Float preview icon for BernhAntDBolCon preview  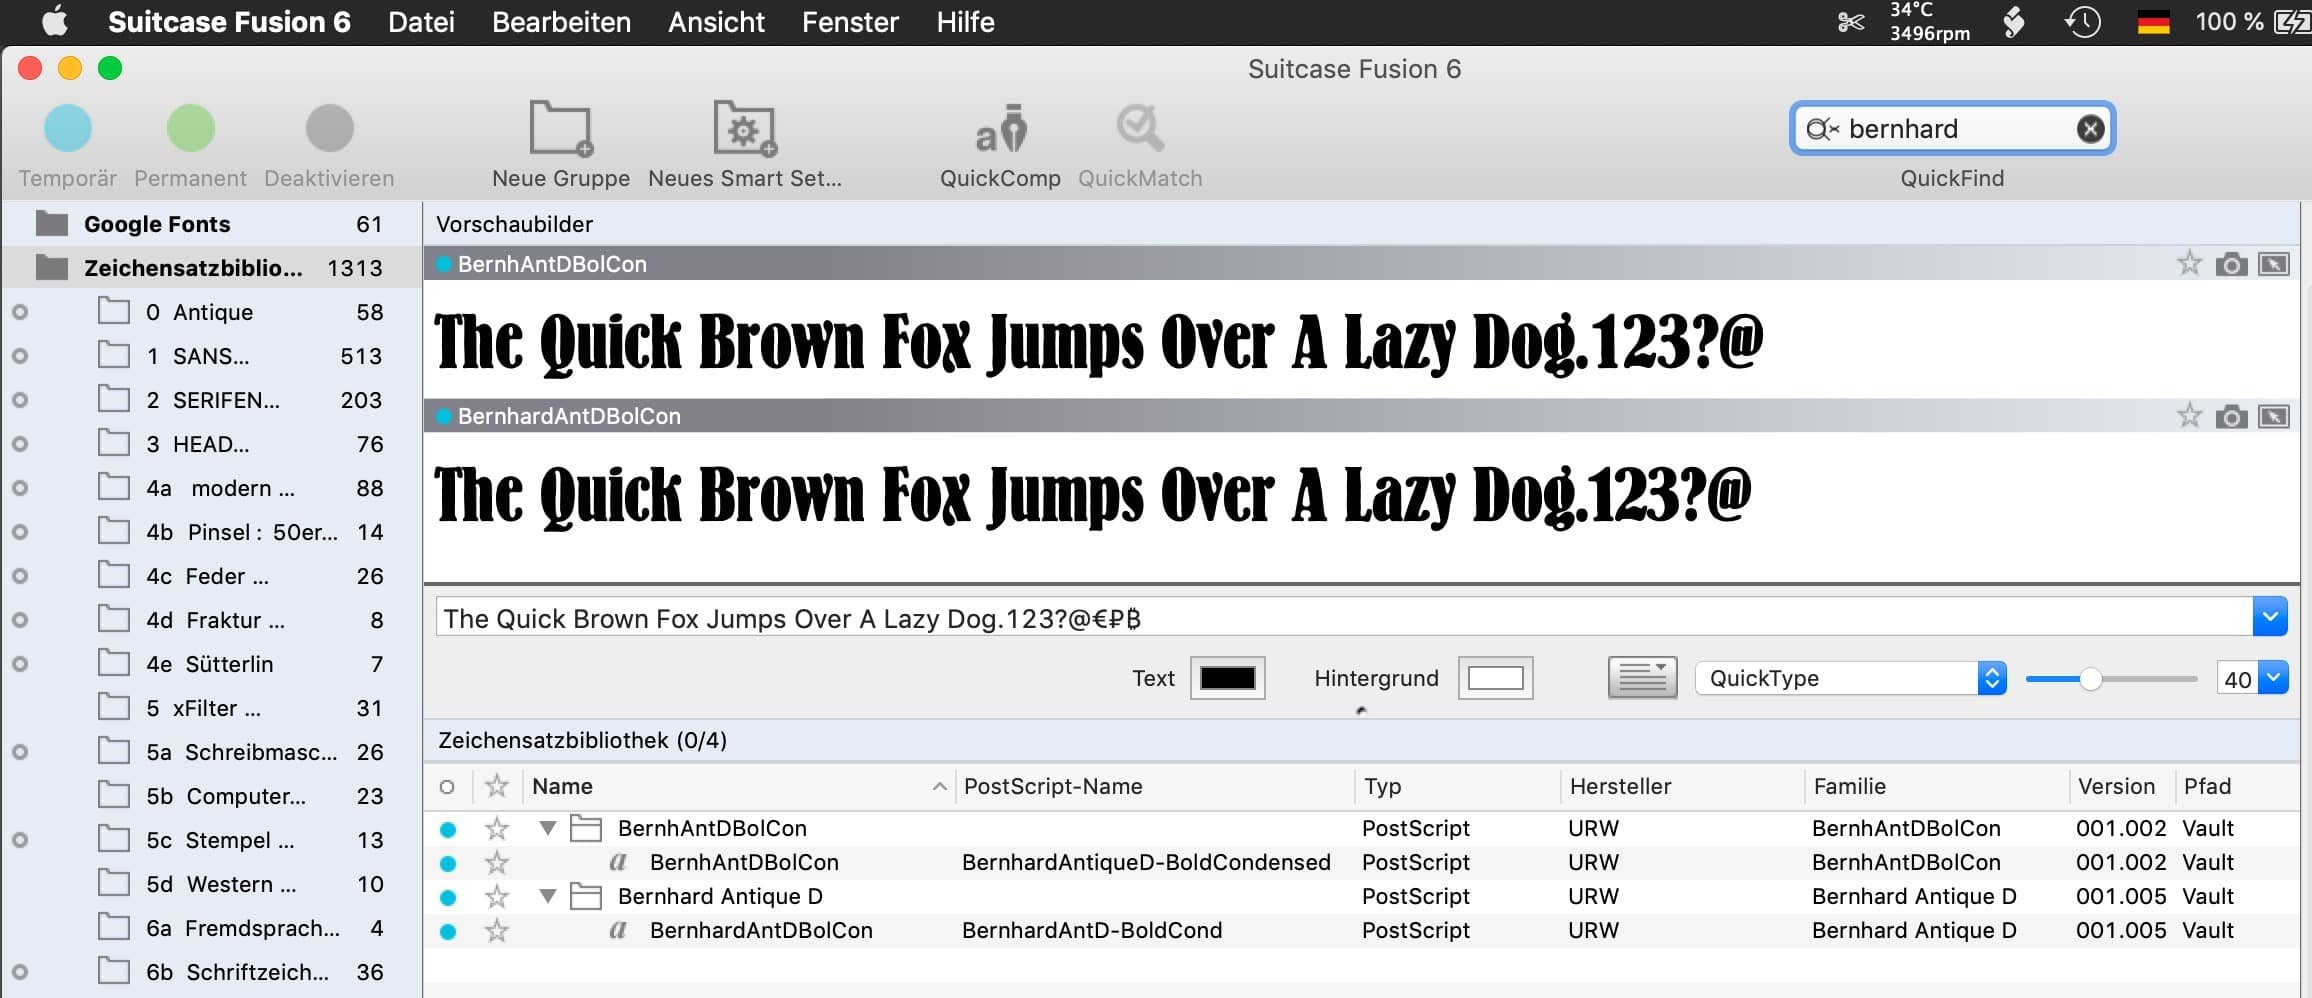pos(2274,264)
